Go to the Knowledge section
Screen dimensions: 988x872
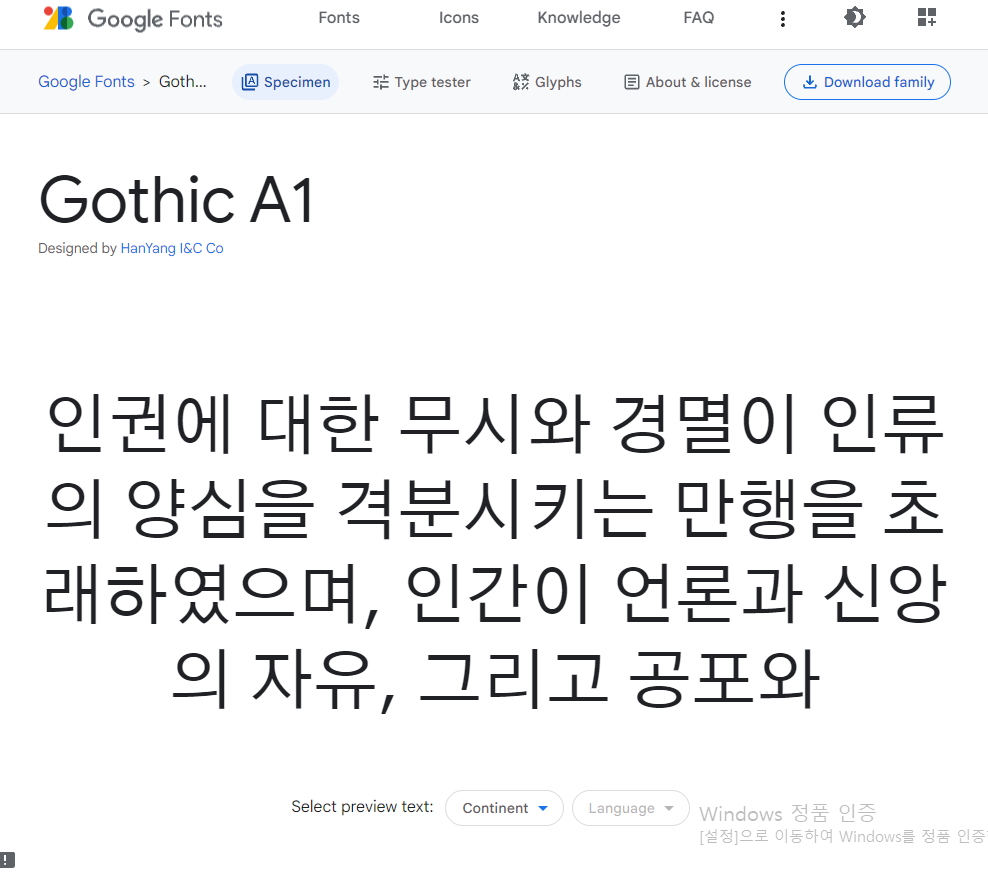[x=578, y=18]
